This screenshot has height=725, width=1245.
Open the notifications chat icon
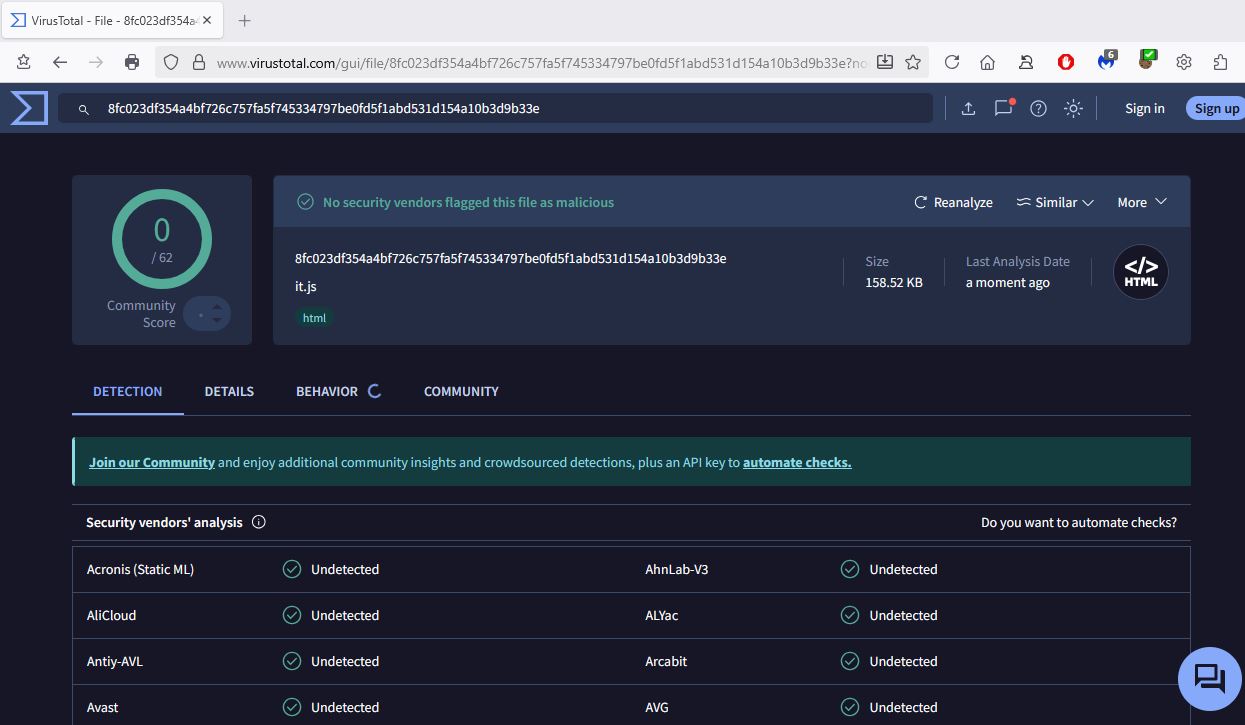click(x=1003, y=108)
